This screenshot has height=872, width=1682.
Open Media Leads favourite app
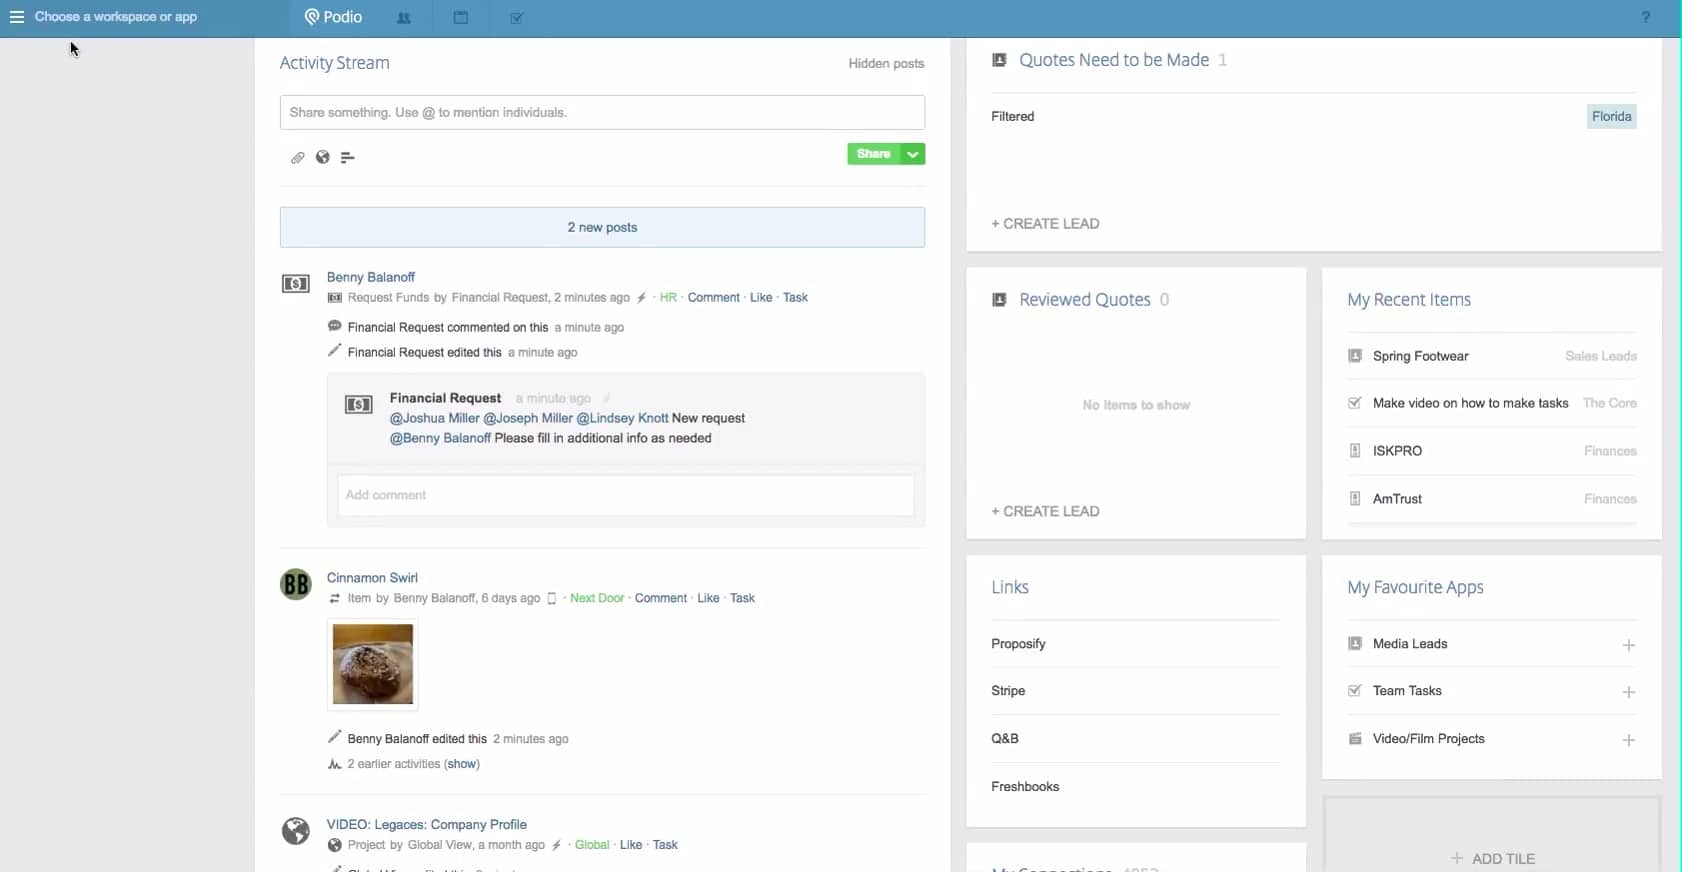pos(1410,644)
